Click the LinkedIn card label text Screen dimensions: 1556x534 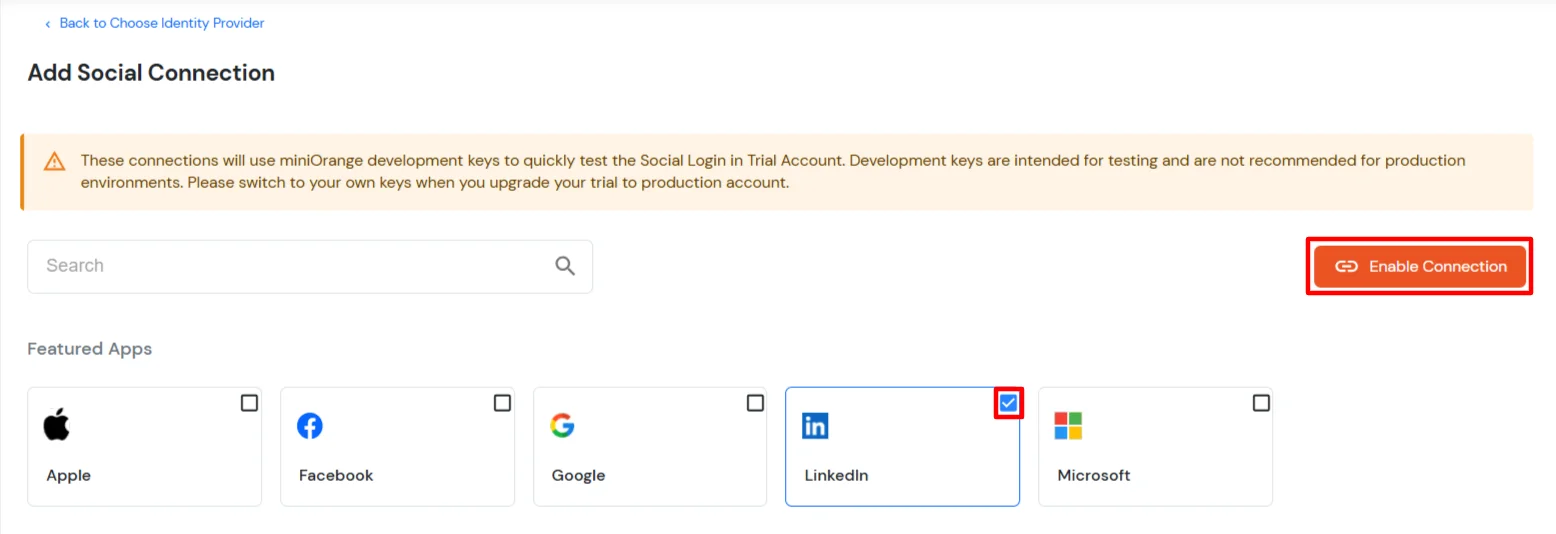(837, 476)
